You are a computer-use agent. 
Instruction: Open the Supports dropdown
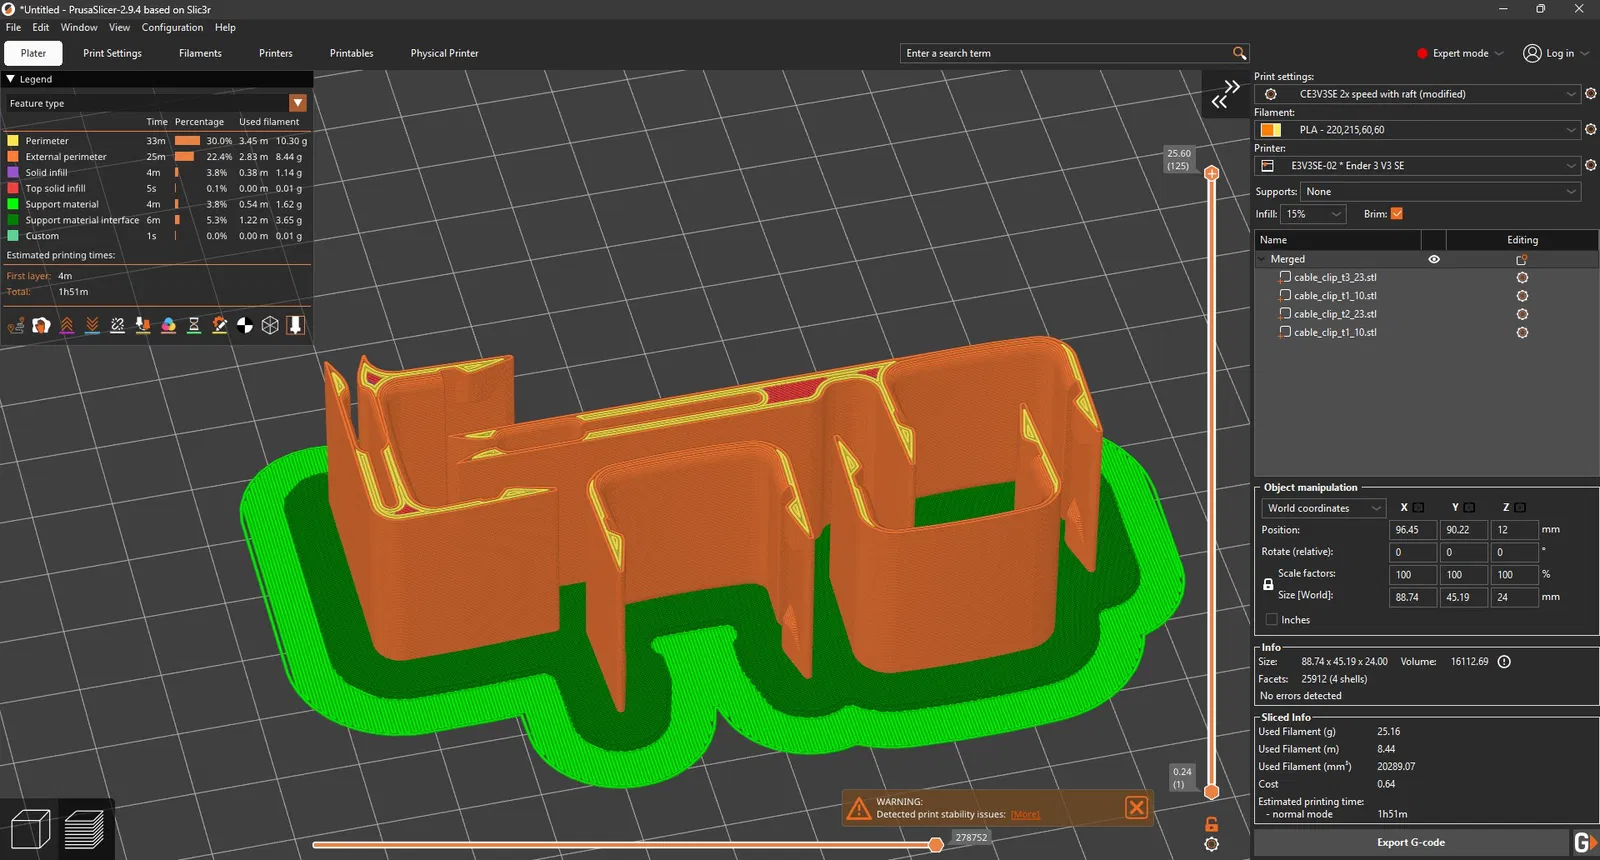pos(1441,192)
